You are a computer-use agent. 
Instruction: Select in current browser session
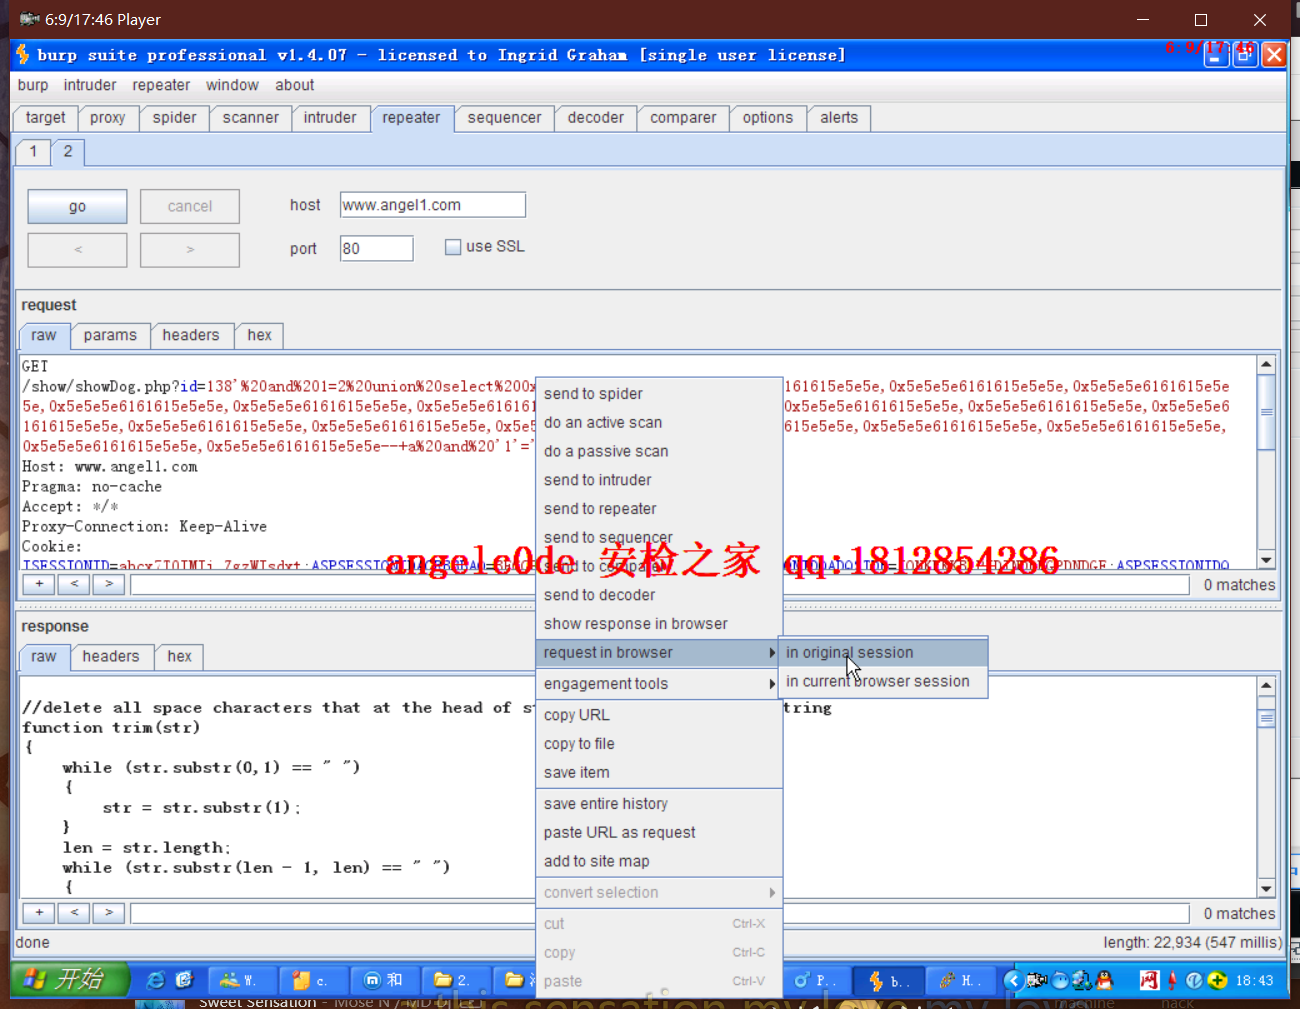[883, 682]
